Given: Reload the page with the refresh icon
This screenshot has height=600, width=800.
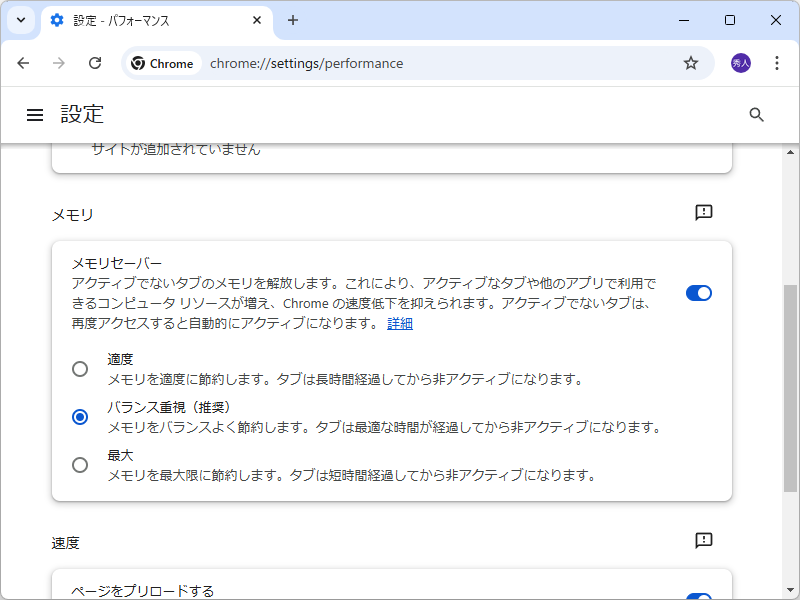Looking at the screenshot, I should pyautogui.click(x=95, y=62).
